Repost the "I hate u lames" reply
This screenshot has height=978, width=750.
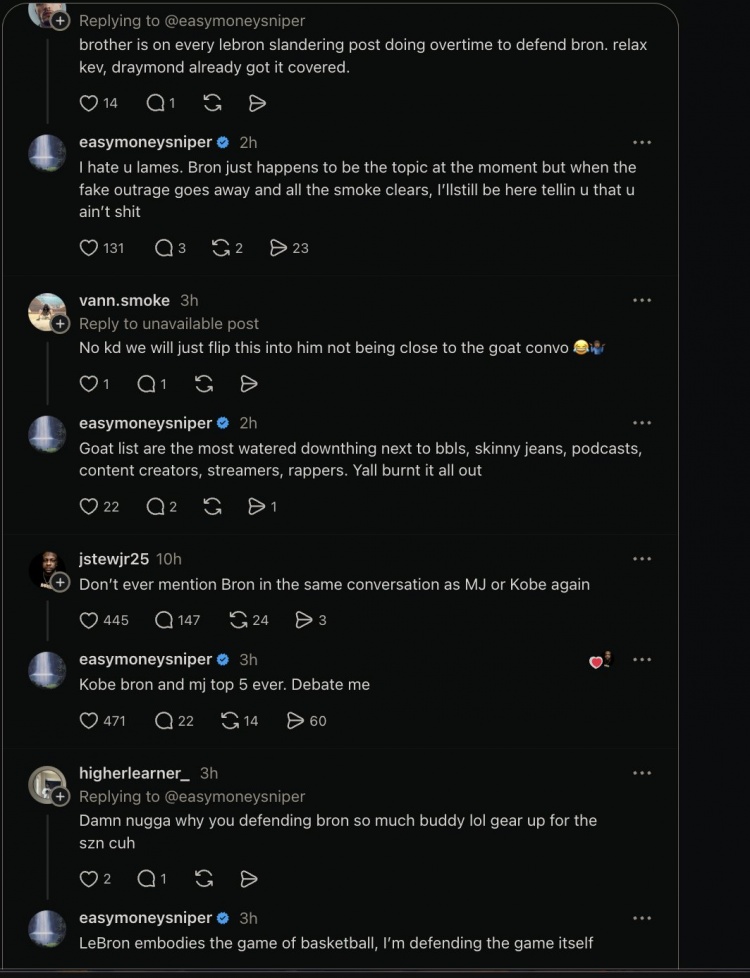click(227, 248)
